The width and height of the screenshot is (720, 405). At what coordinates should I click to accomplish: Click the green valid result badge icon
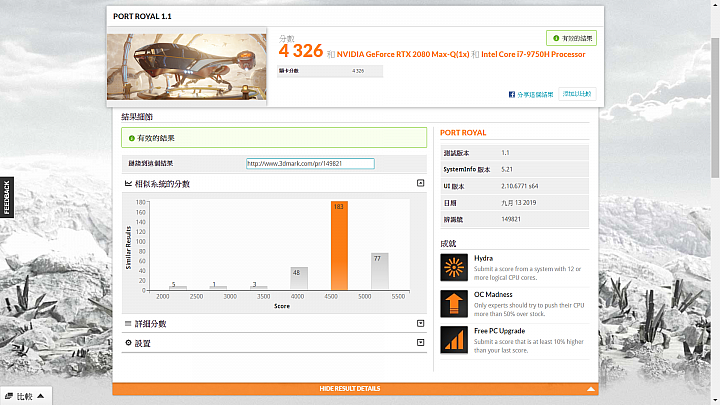click(556, 38)
